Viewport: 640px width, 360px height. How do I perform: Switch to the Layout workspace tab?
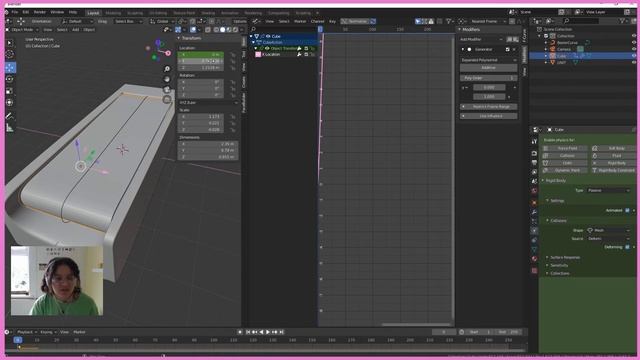point(93,13)
